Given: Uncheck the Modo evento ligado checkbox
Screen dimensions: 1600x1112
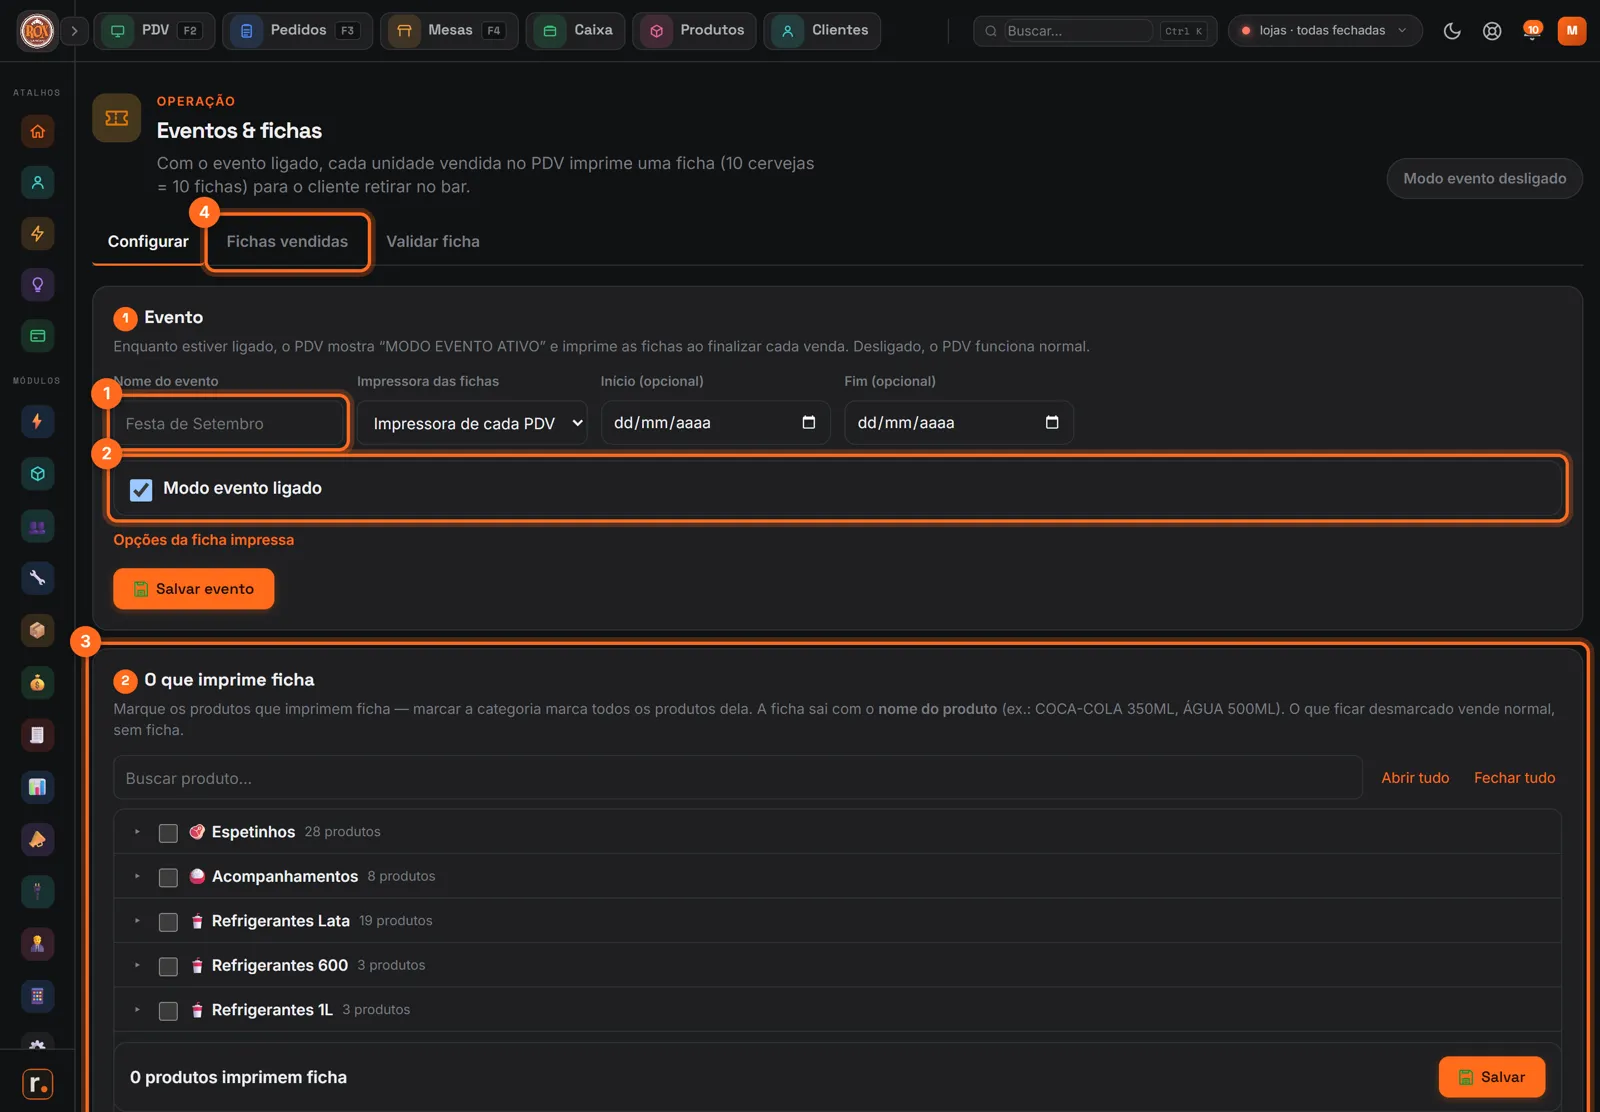Looking at the screenshot, I should pyautogui.click(x=141, y=489).
